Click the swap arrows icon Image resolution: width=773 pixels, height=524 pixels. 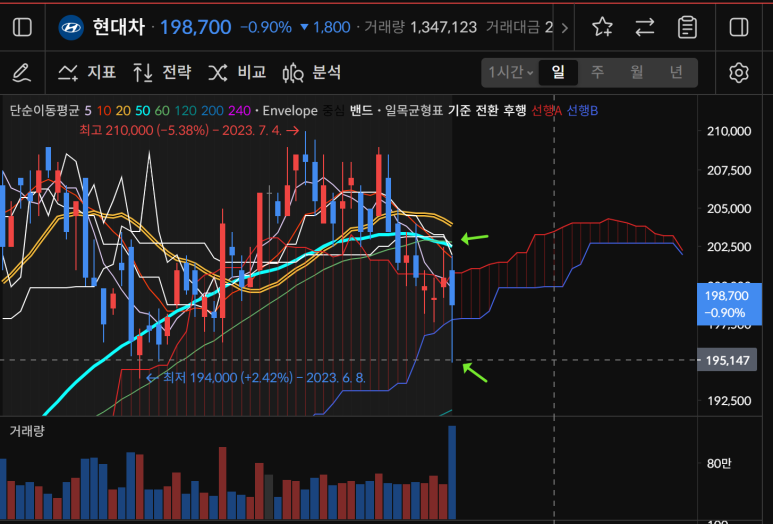tap(645, 27)
